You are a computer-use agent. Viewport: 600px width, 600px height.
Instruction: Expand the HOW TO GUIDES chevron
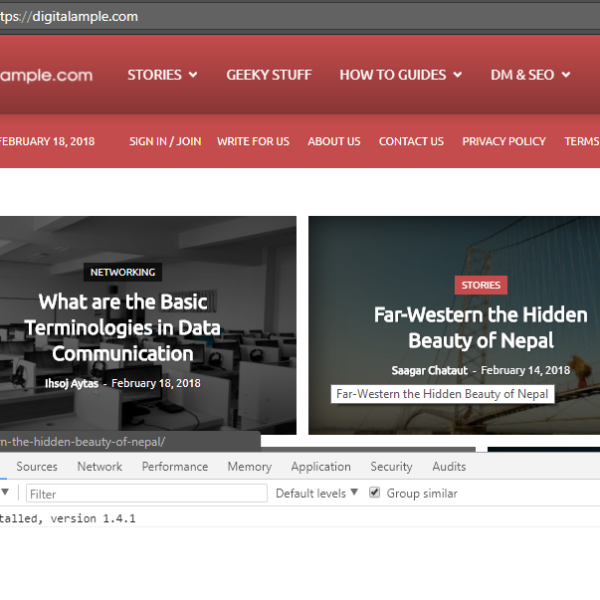tap(457, 75)
